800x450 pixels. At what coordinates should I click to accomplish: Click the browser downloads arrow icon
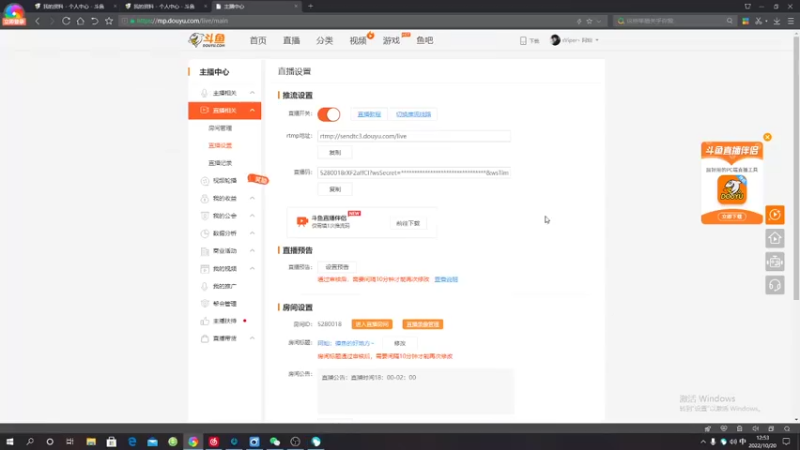click(x=777, y=21)
